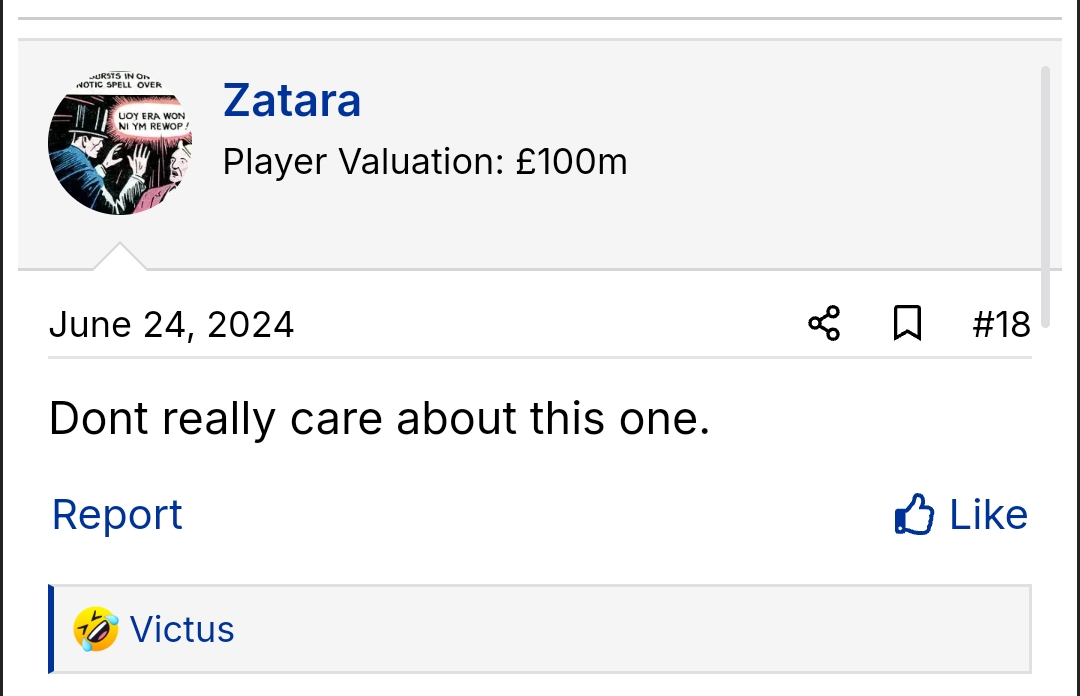Click the thumbs-up Like icon
The image size is (1080, 696).
tap(914, 515)
